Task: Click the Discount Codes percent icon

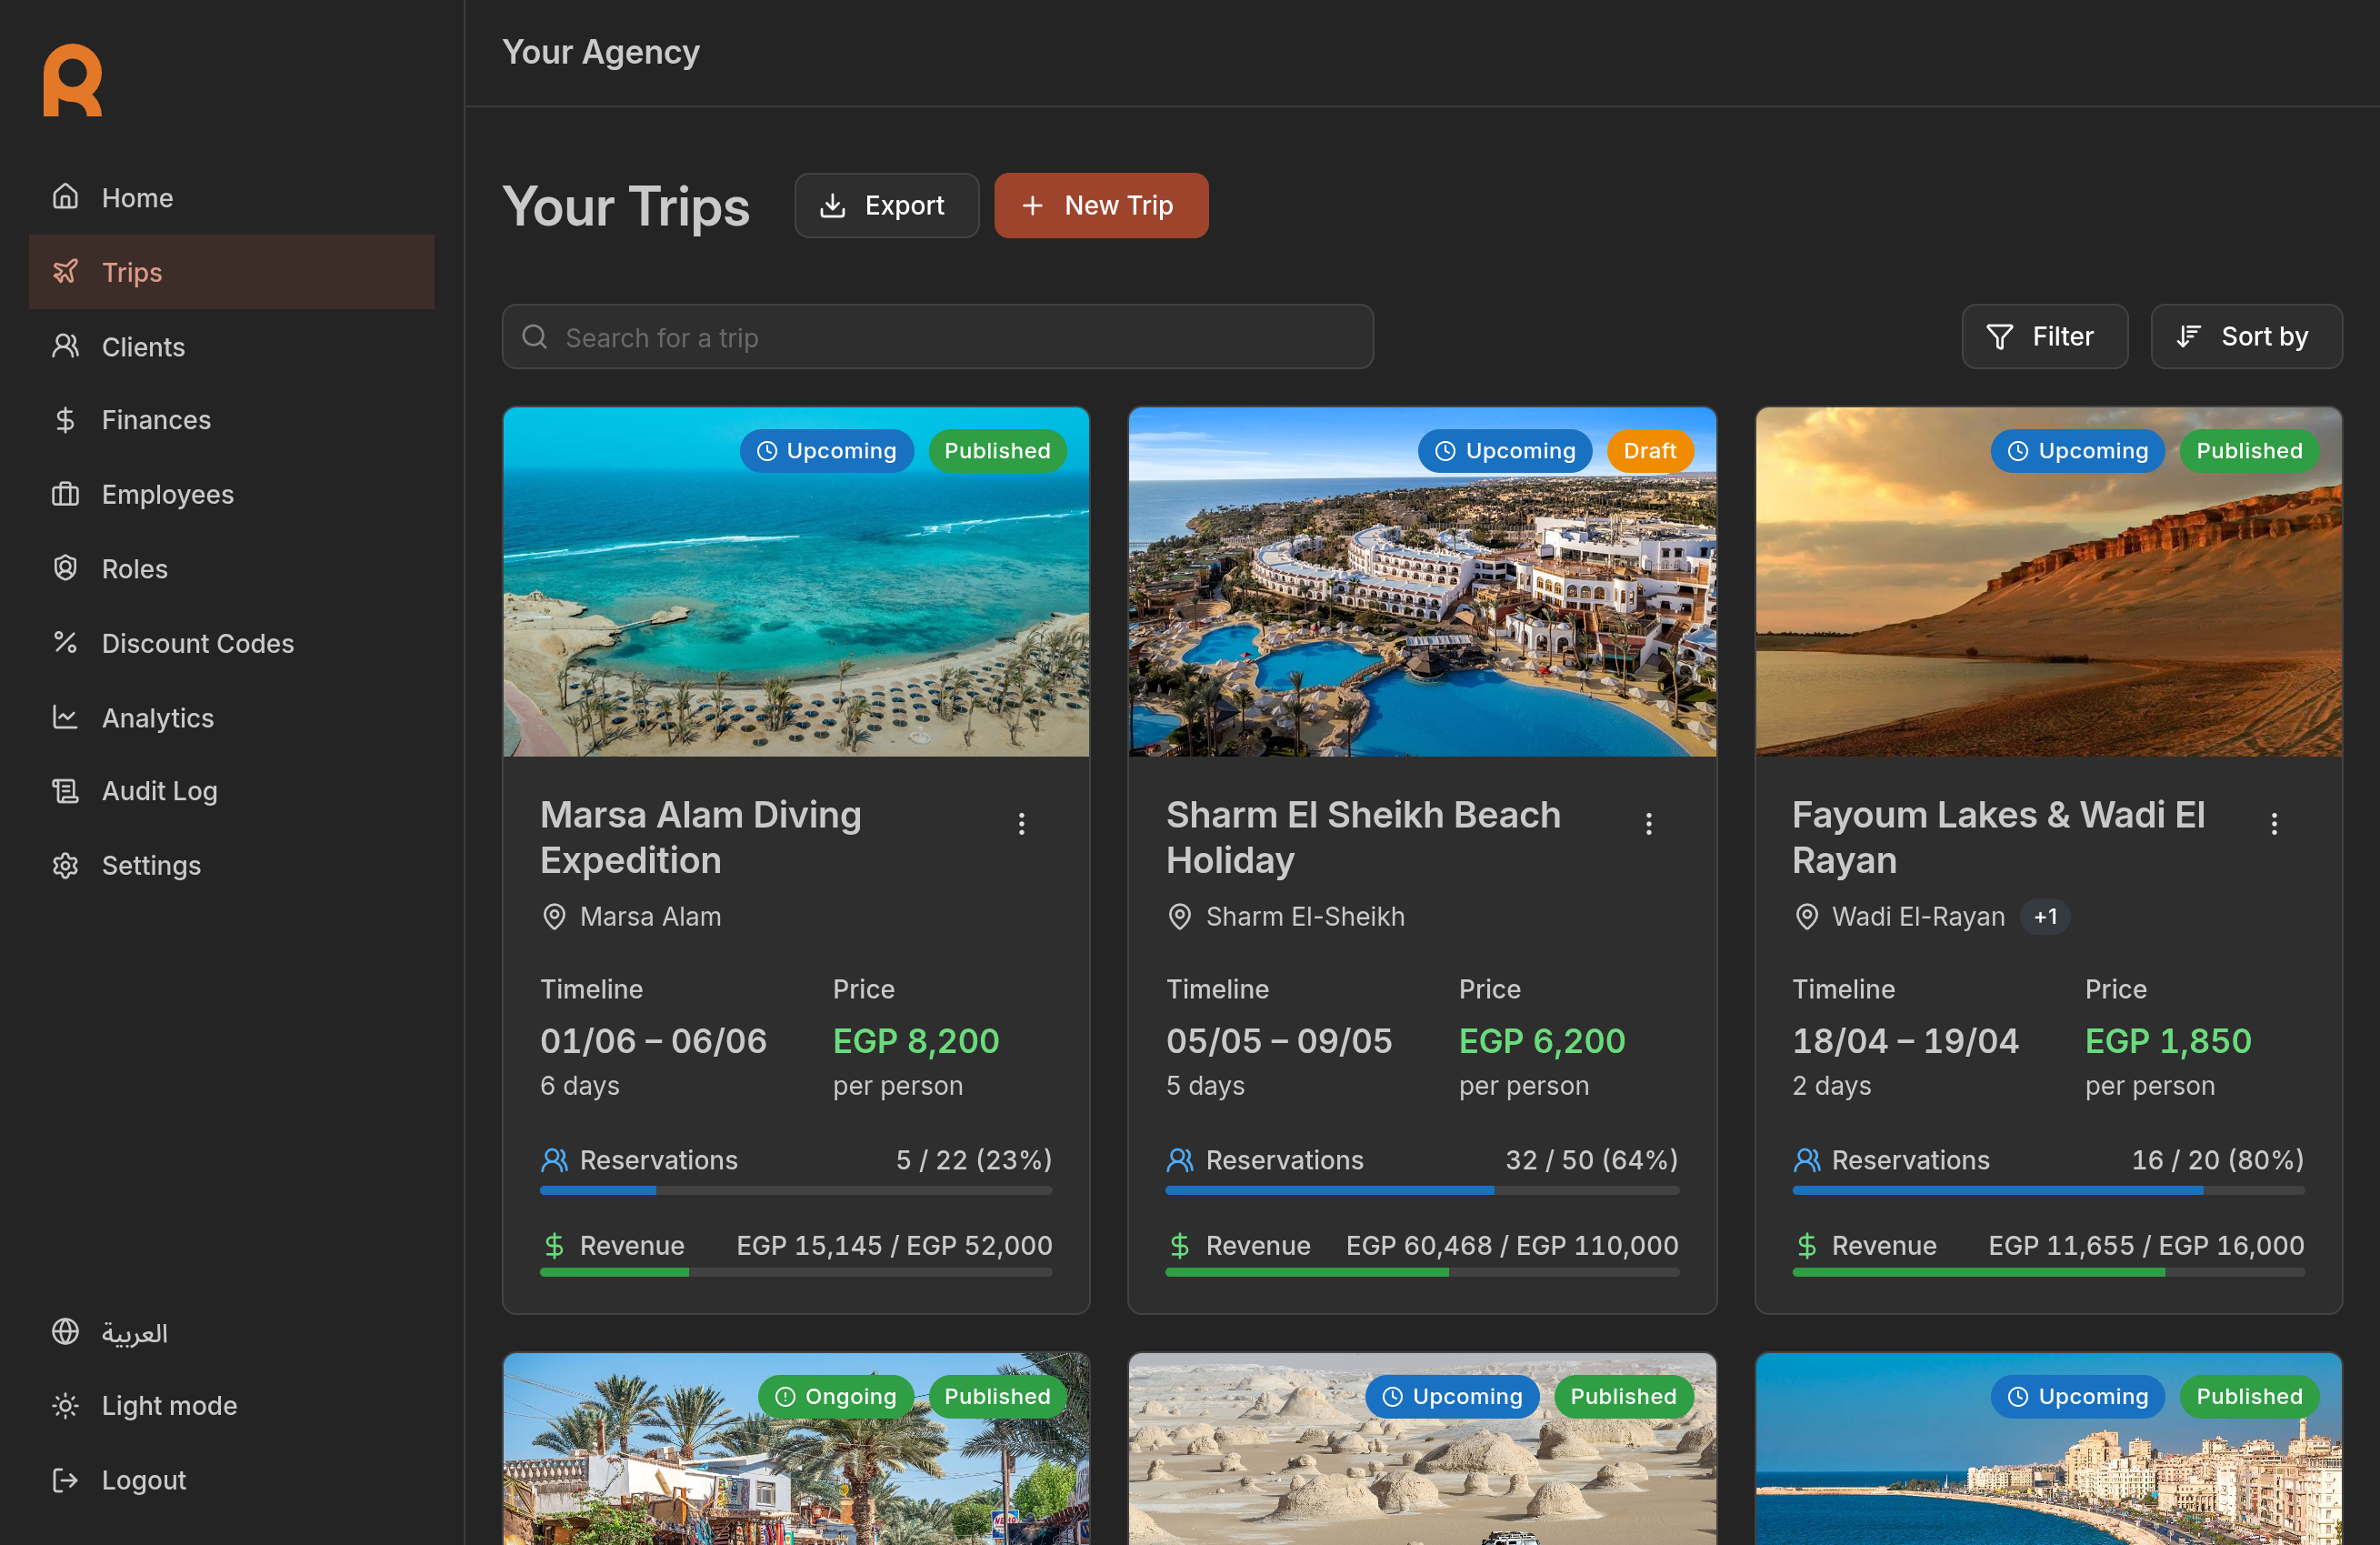Action: (65, 643)
